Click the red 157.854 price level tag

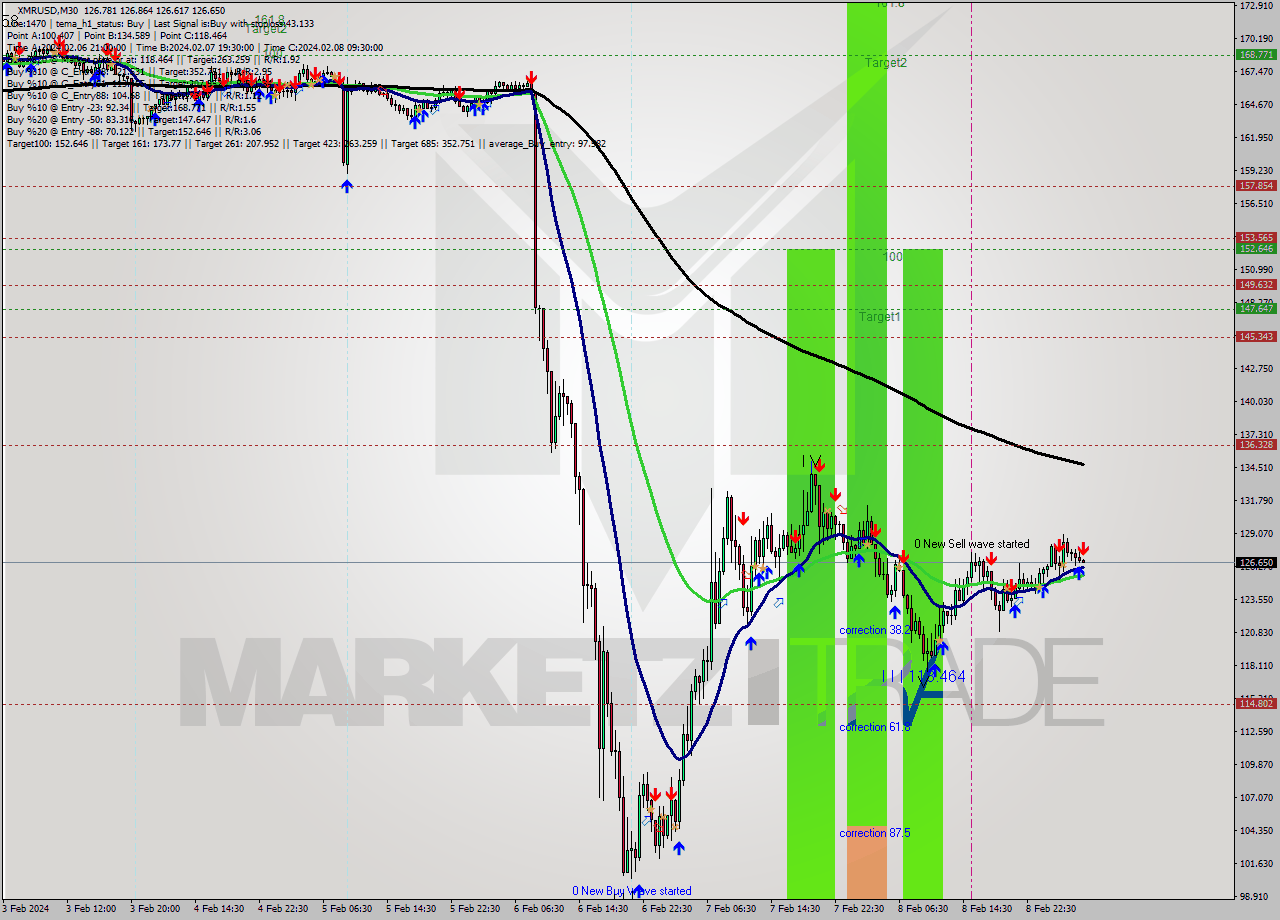pyautogui.click(x=1256, y=185)
